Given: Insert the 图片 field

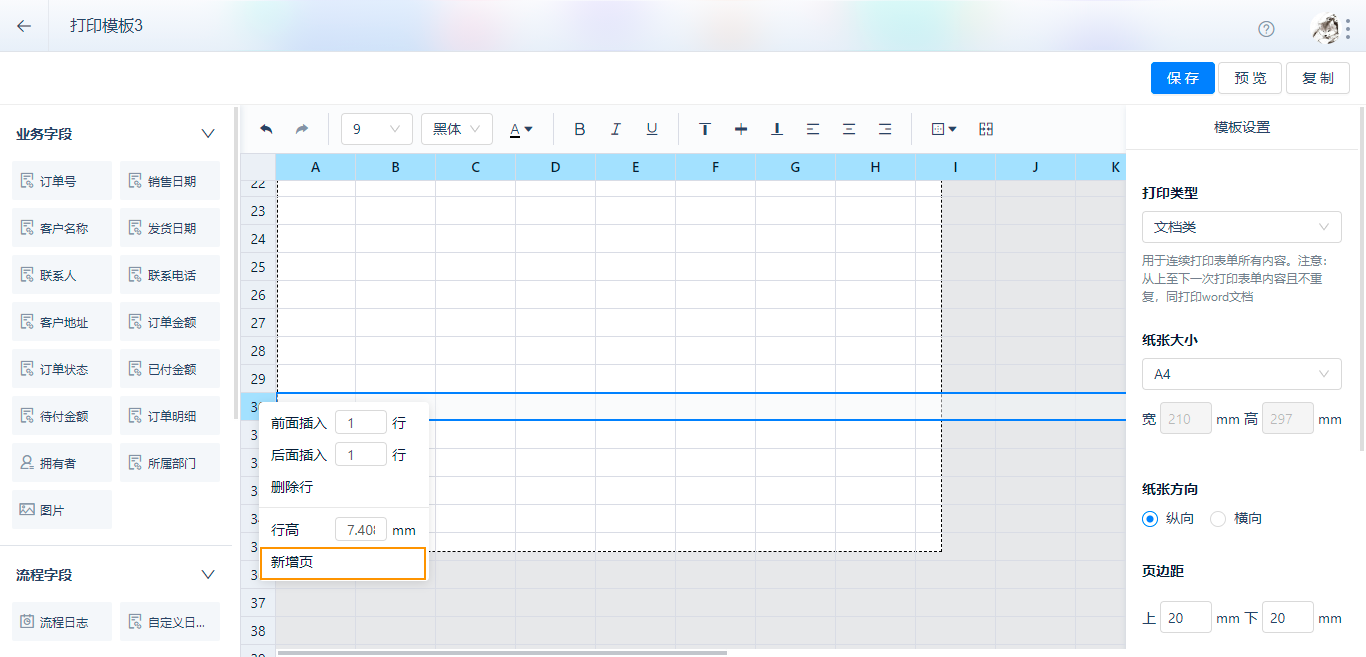Looking at the screenshot, I should 62,510.
